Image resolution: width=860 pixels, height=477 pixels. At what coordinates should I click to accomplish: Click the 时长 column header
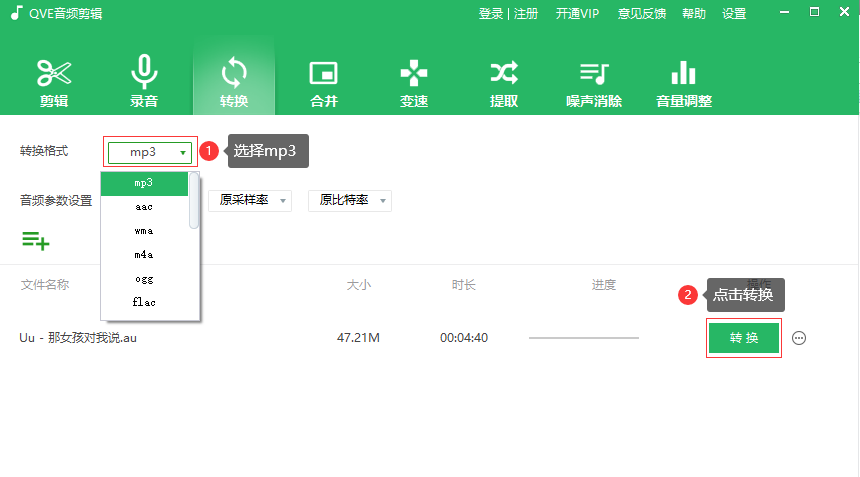pos(463,285)
